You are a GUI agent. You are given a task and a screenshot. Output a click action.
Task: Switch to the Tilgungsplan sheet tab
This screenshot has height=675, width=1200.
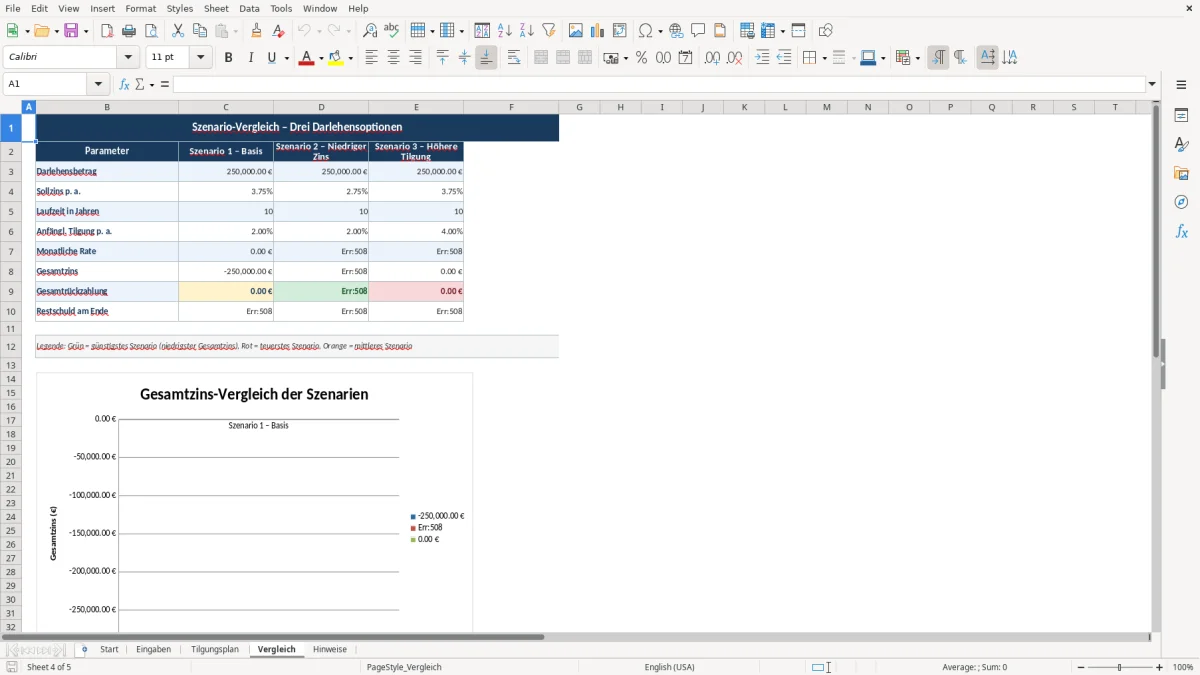point(215,649)
